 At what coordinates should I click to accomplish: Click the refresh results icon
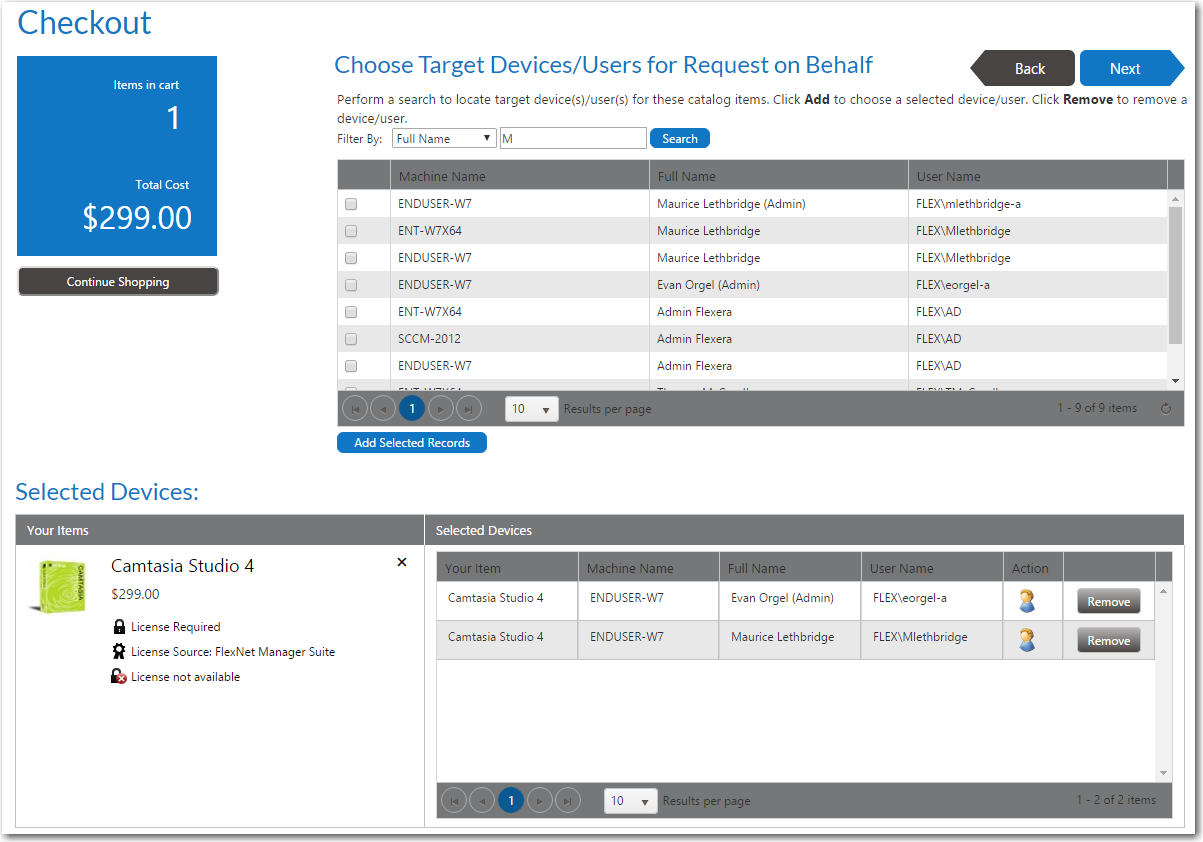pos(1166,408)
